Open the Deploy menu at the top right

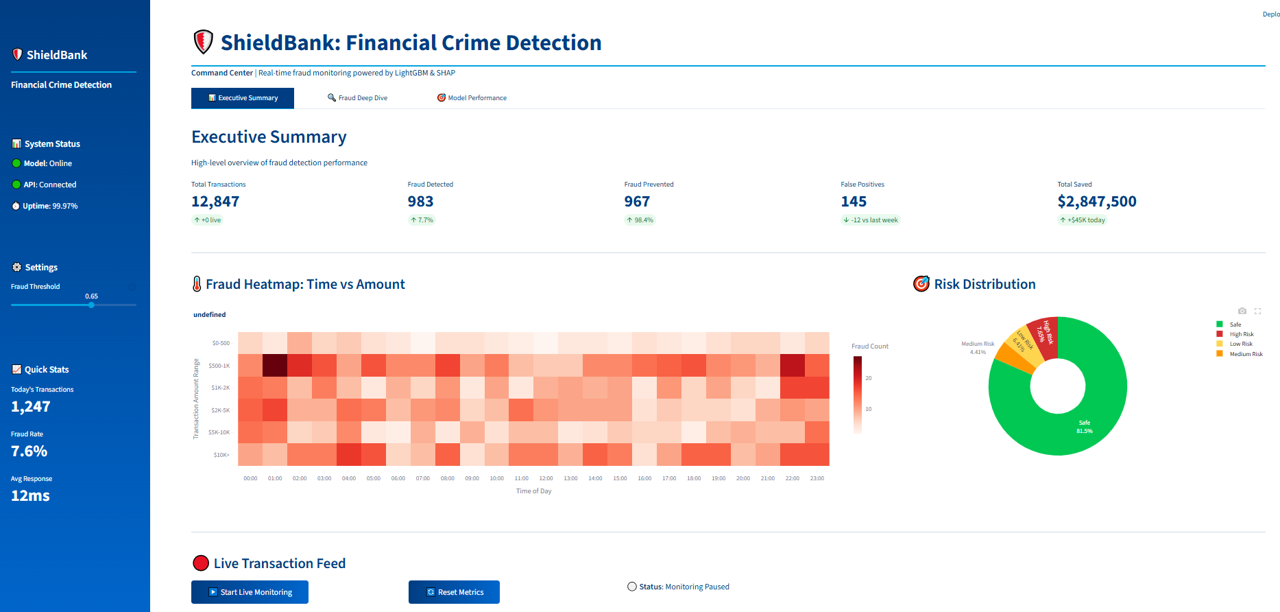click(1271, 14)
